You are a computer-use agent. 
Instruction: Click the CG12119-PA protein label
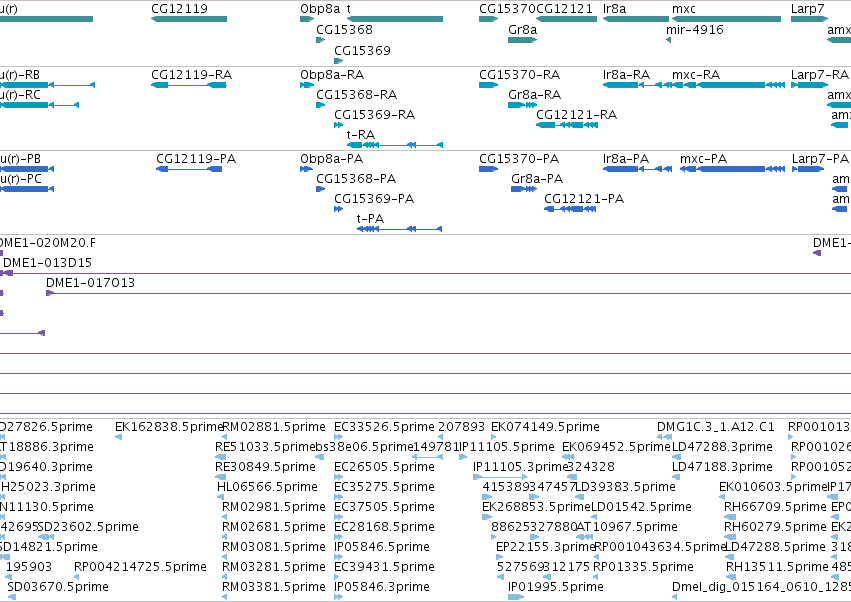coord(196,159)
